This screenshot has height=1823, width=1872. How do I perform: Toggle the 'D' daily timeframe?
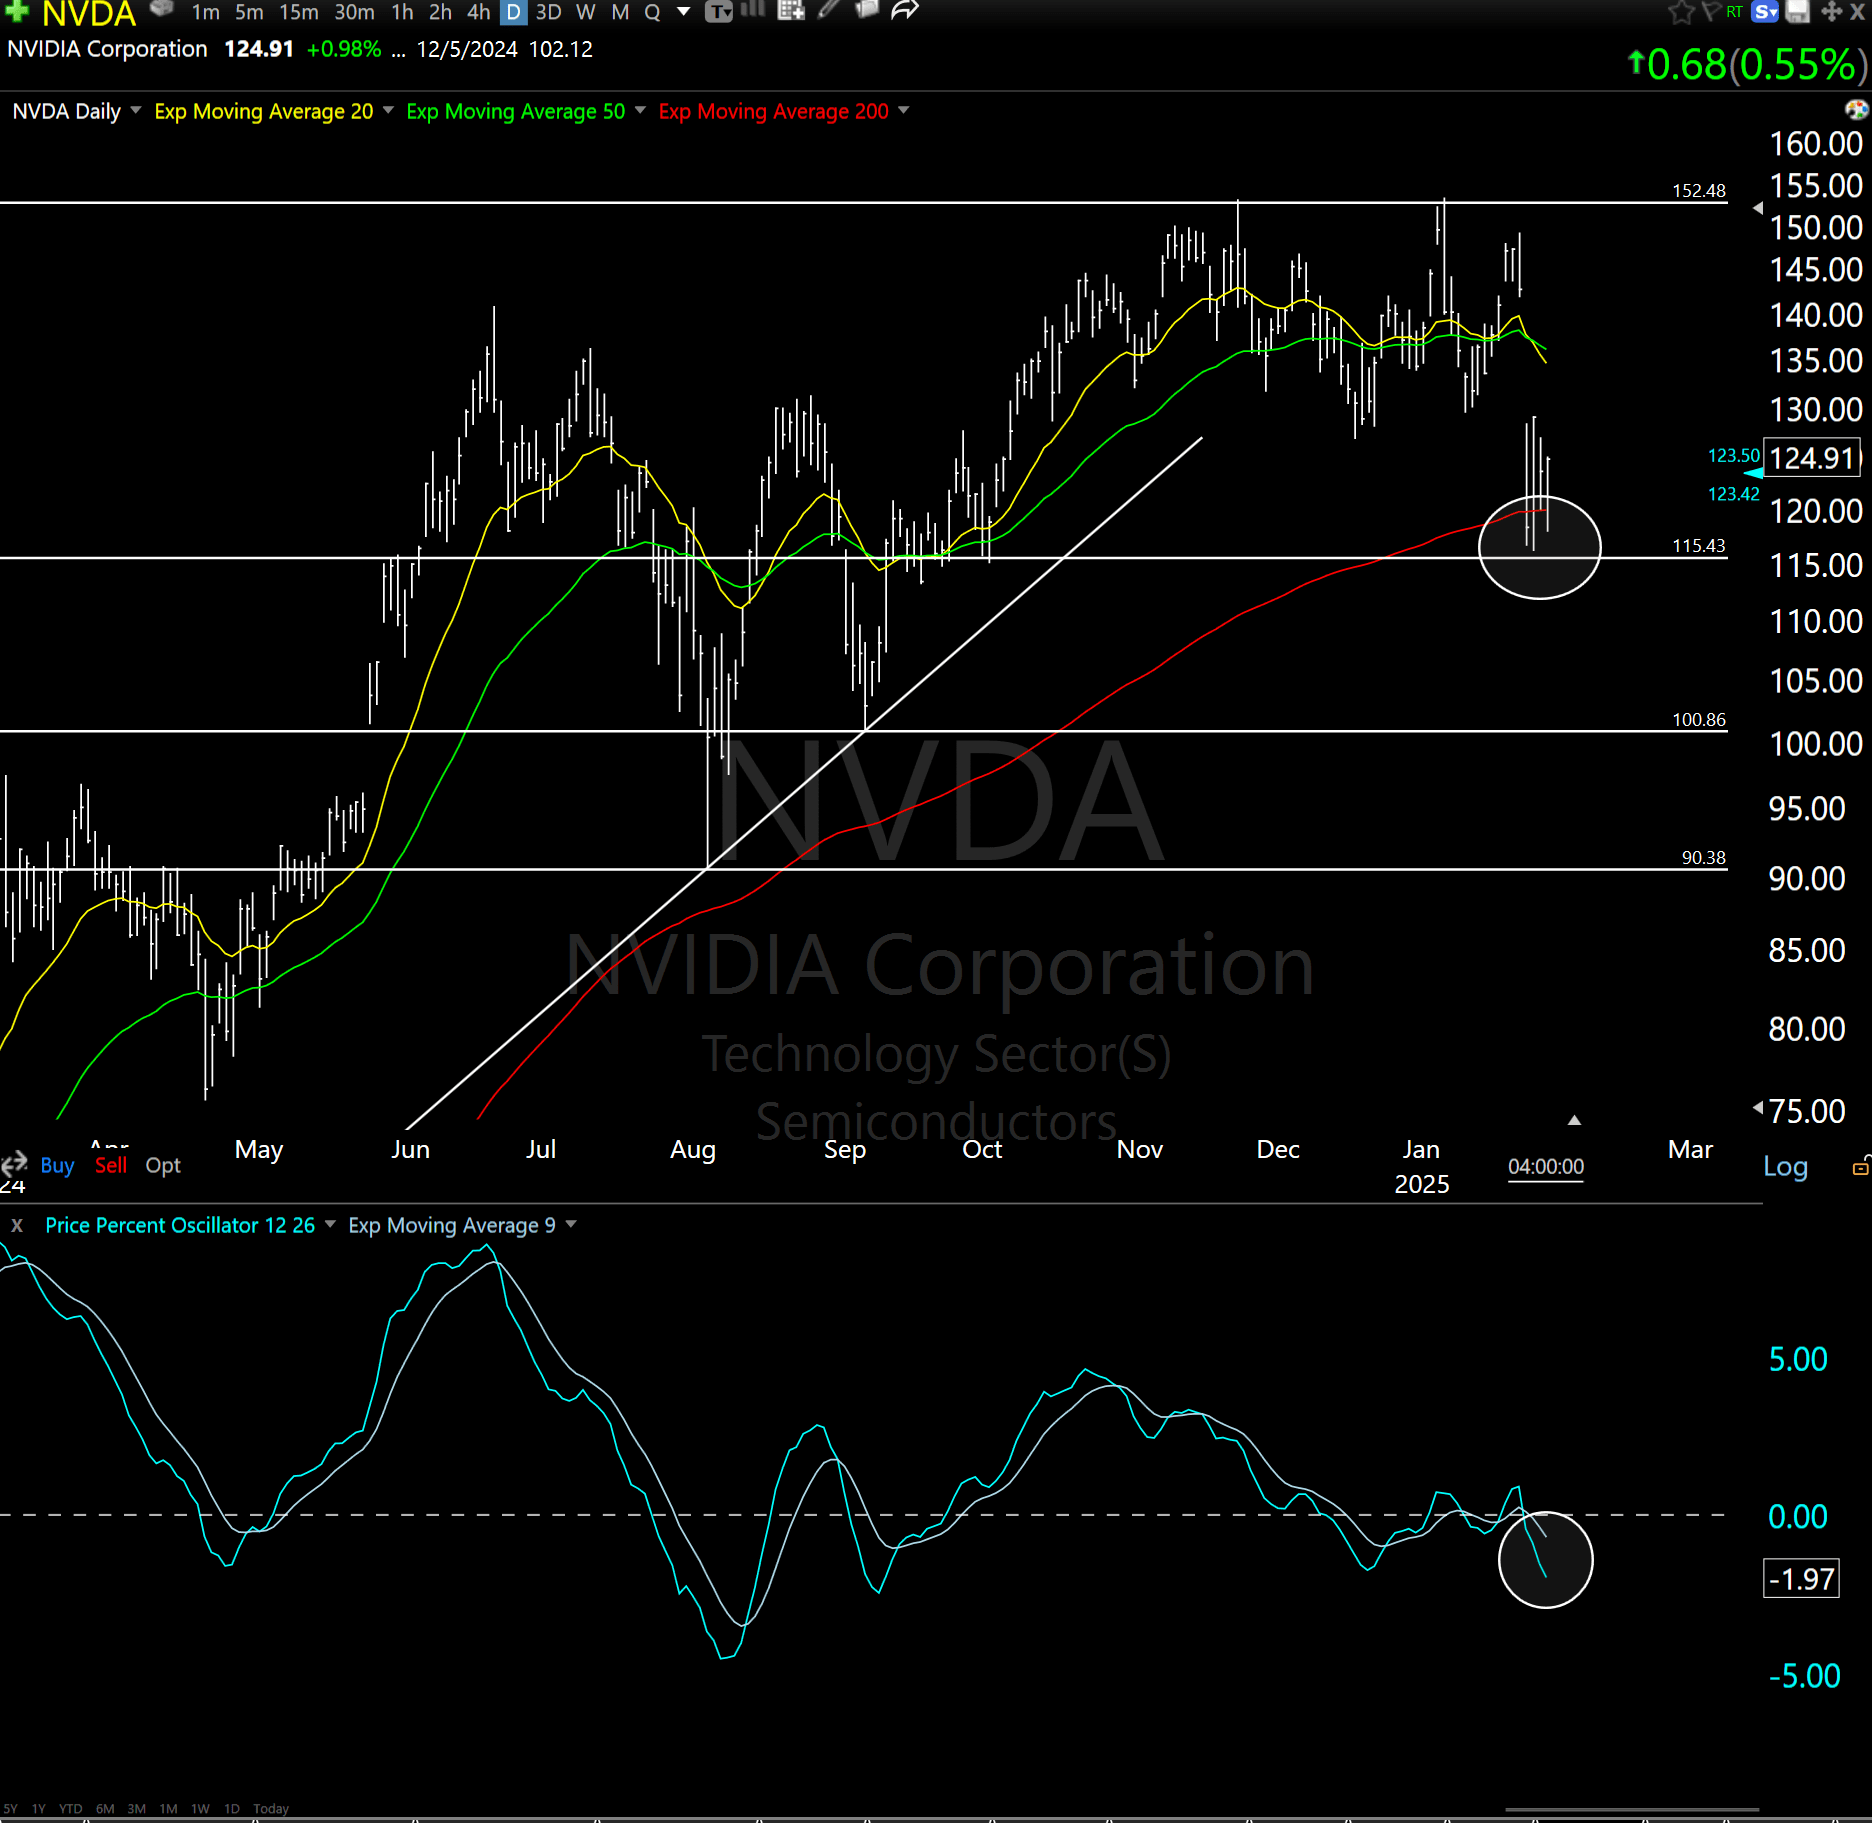point(512,13)
